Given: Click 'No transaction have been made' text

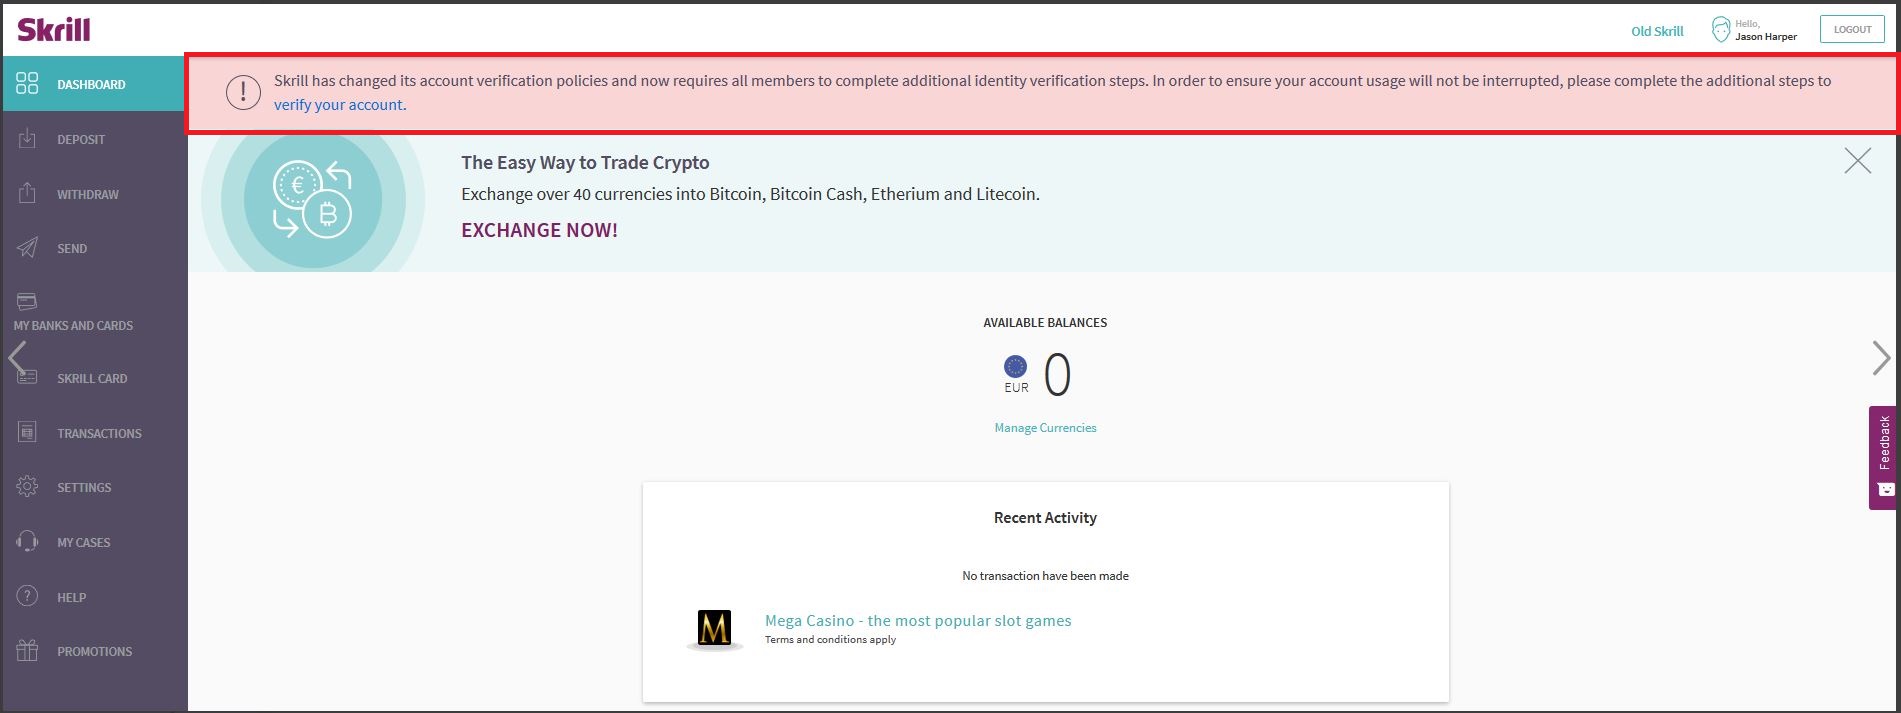Looking at the screenshot, I should [x=1045, y=576].
